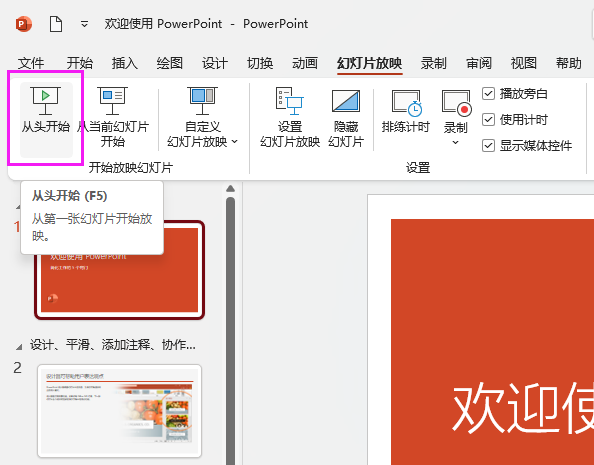Screen dimensions: 594x465
Task: Click the slide thumbnail pane scrollbar
Action: pos(230,330)
